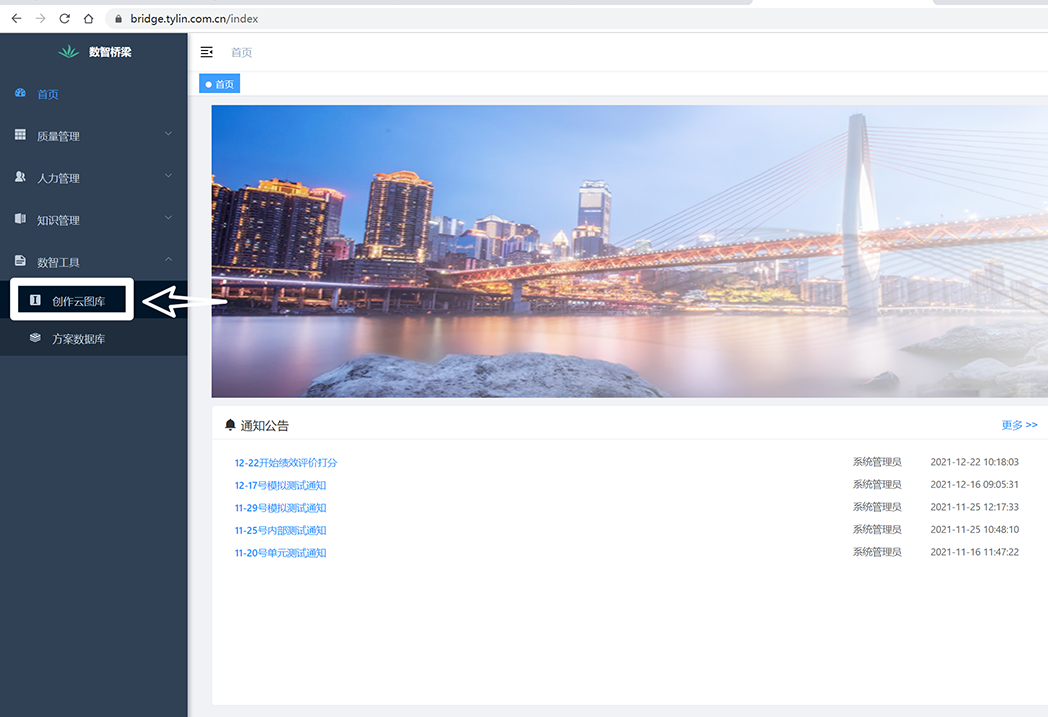
Task: Click the 人力管理 people icon
Action: [x=20, y=177]
